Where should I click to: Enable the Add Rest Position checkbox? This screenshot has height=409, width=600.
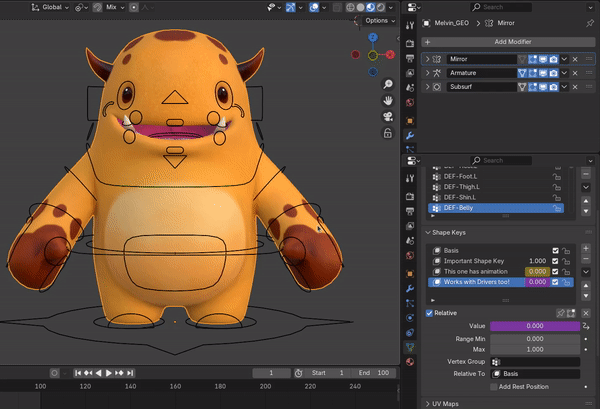494,387
